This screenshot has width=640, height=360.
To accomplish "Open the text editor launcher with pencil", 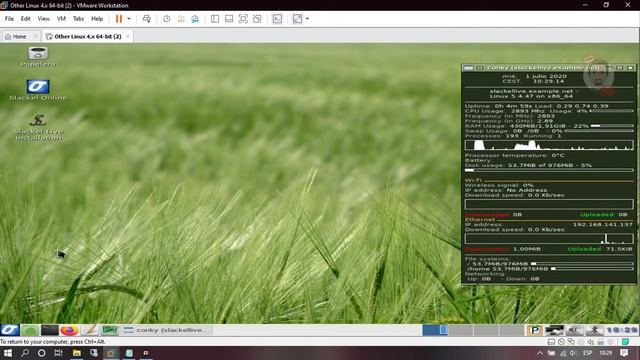I will tap(89, 330).
